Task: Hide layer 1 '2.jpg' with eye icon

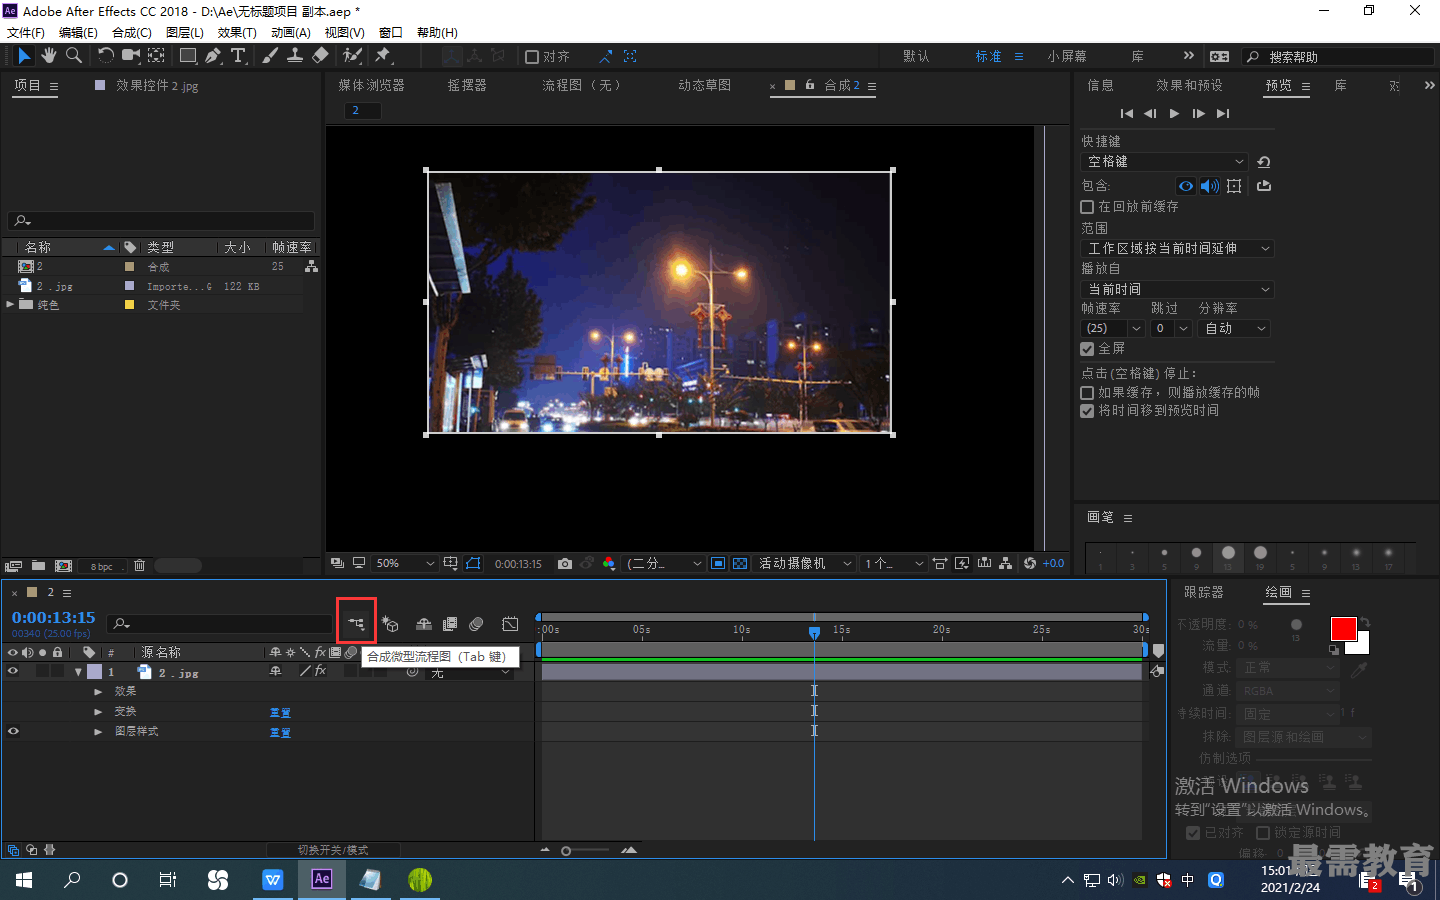Action: coord(13,672)
